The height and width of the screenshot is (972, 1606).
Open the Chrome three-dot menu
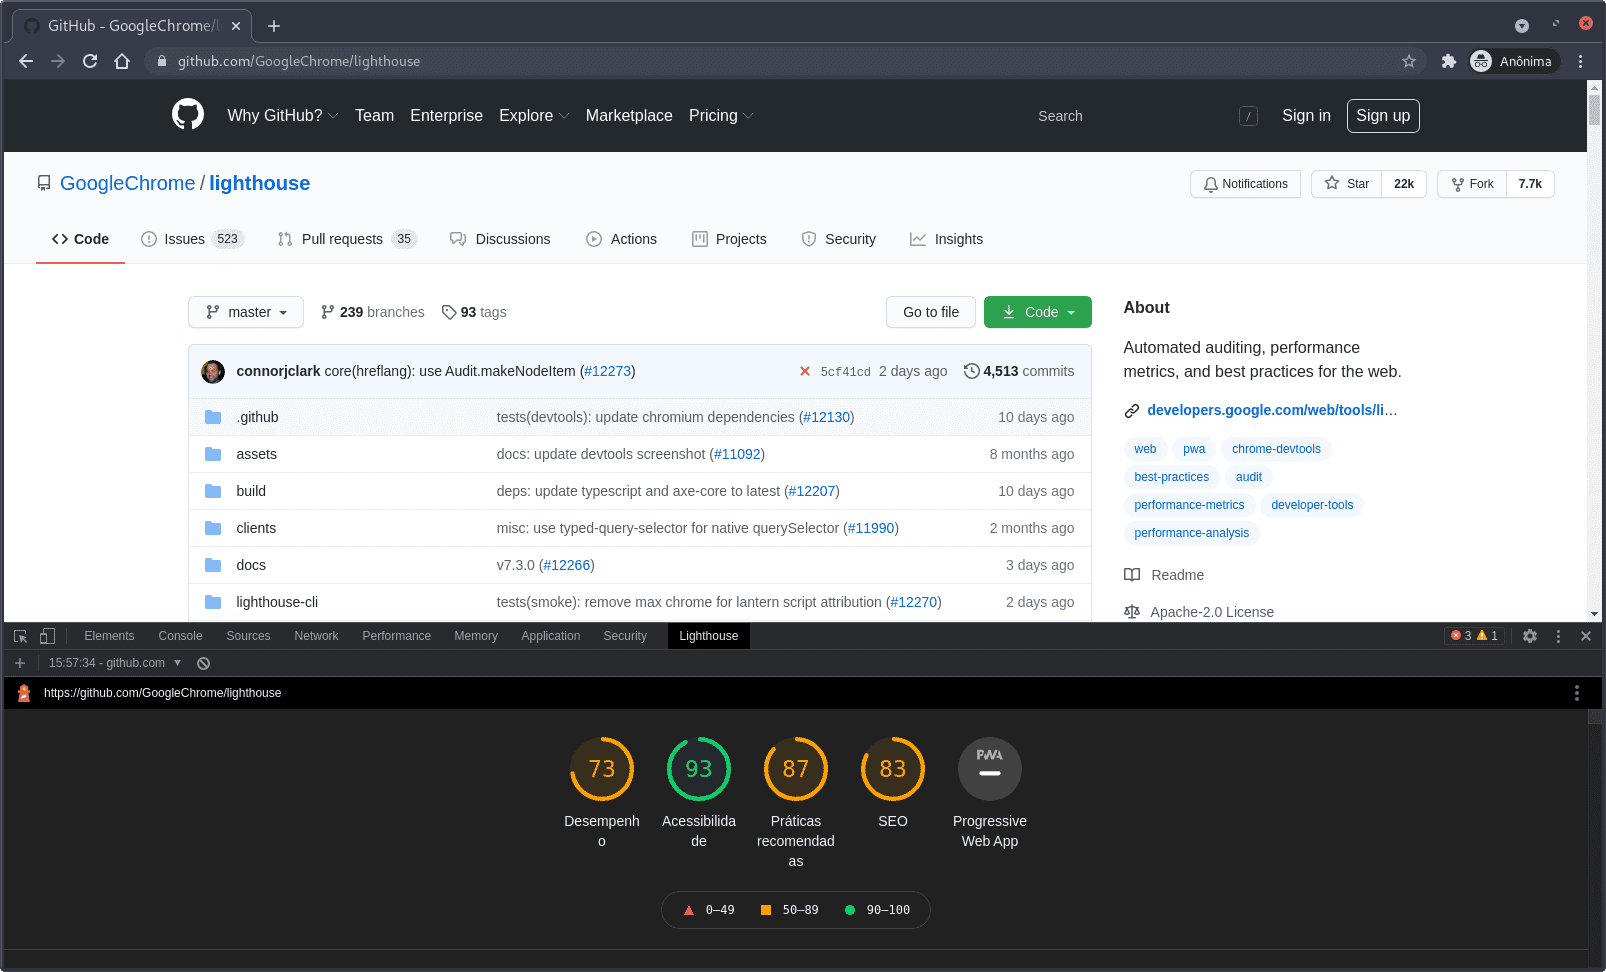pos(1580,61)
